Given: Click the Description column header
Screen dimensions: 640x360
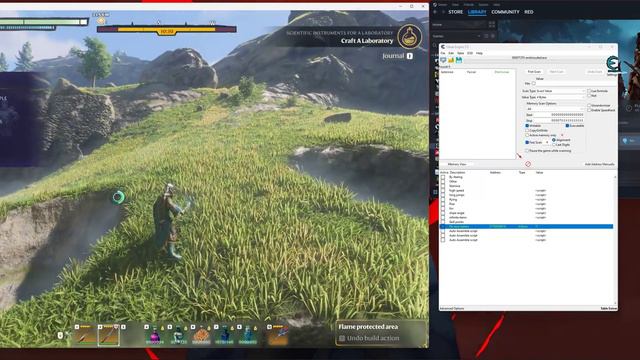Looking at the screenshot, I should pyautogui.click(x=457, y=173).
